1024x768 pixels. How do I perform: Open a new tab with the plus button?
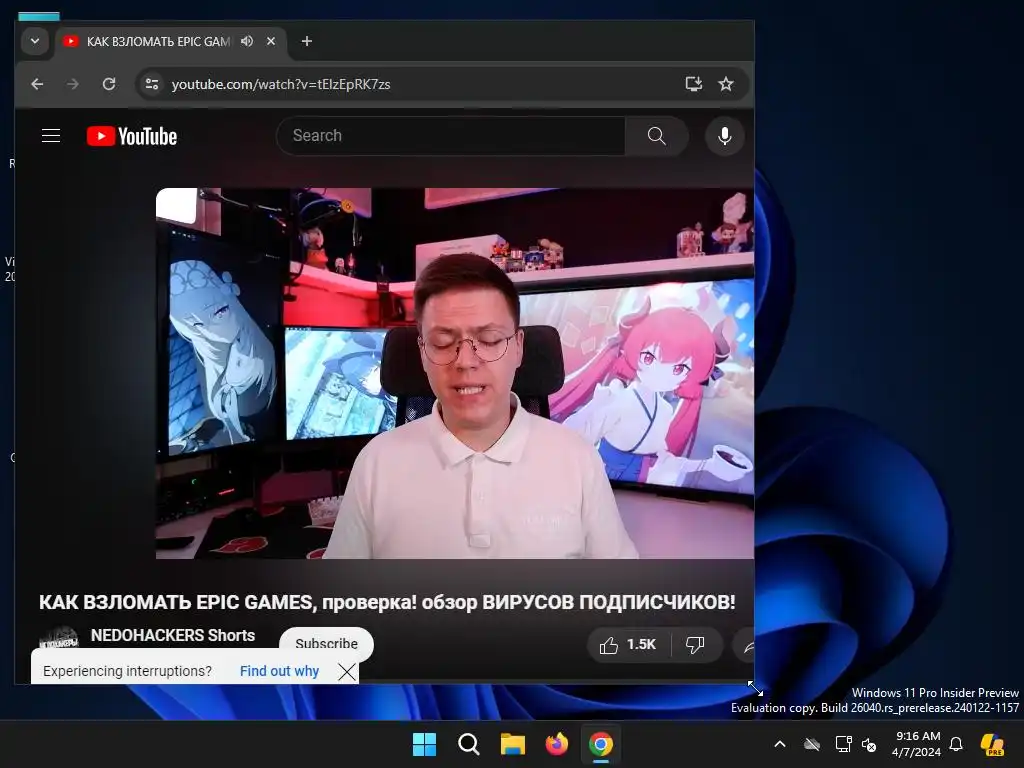(307, 41)
